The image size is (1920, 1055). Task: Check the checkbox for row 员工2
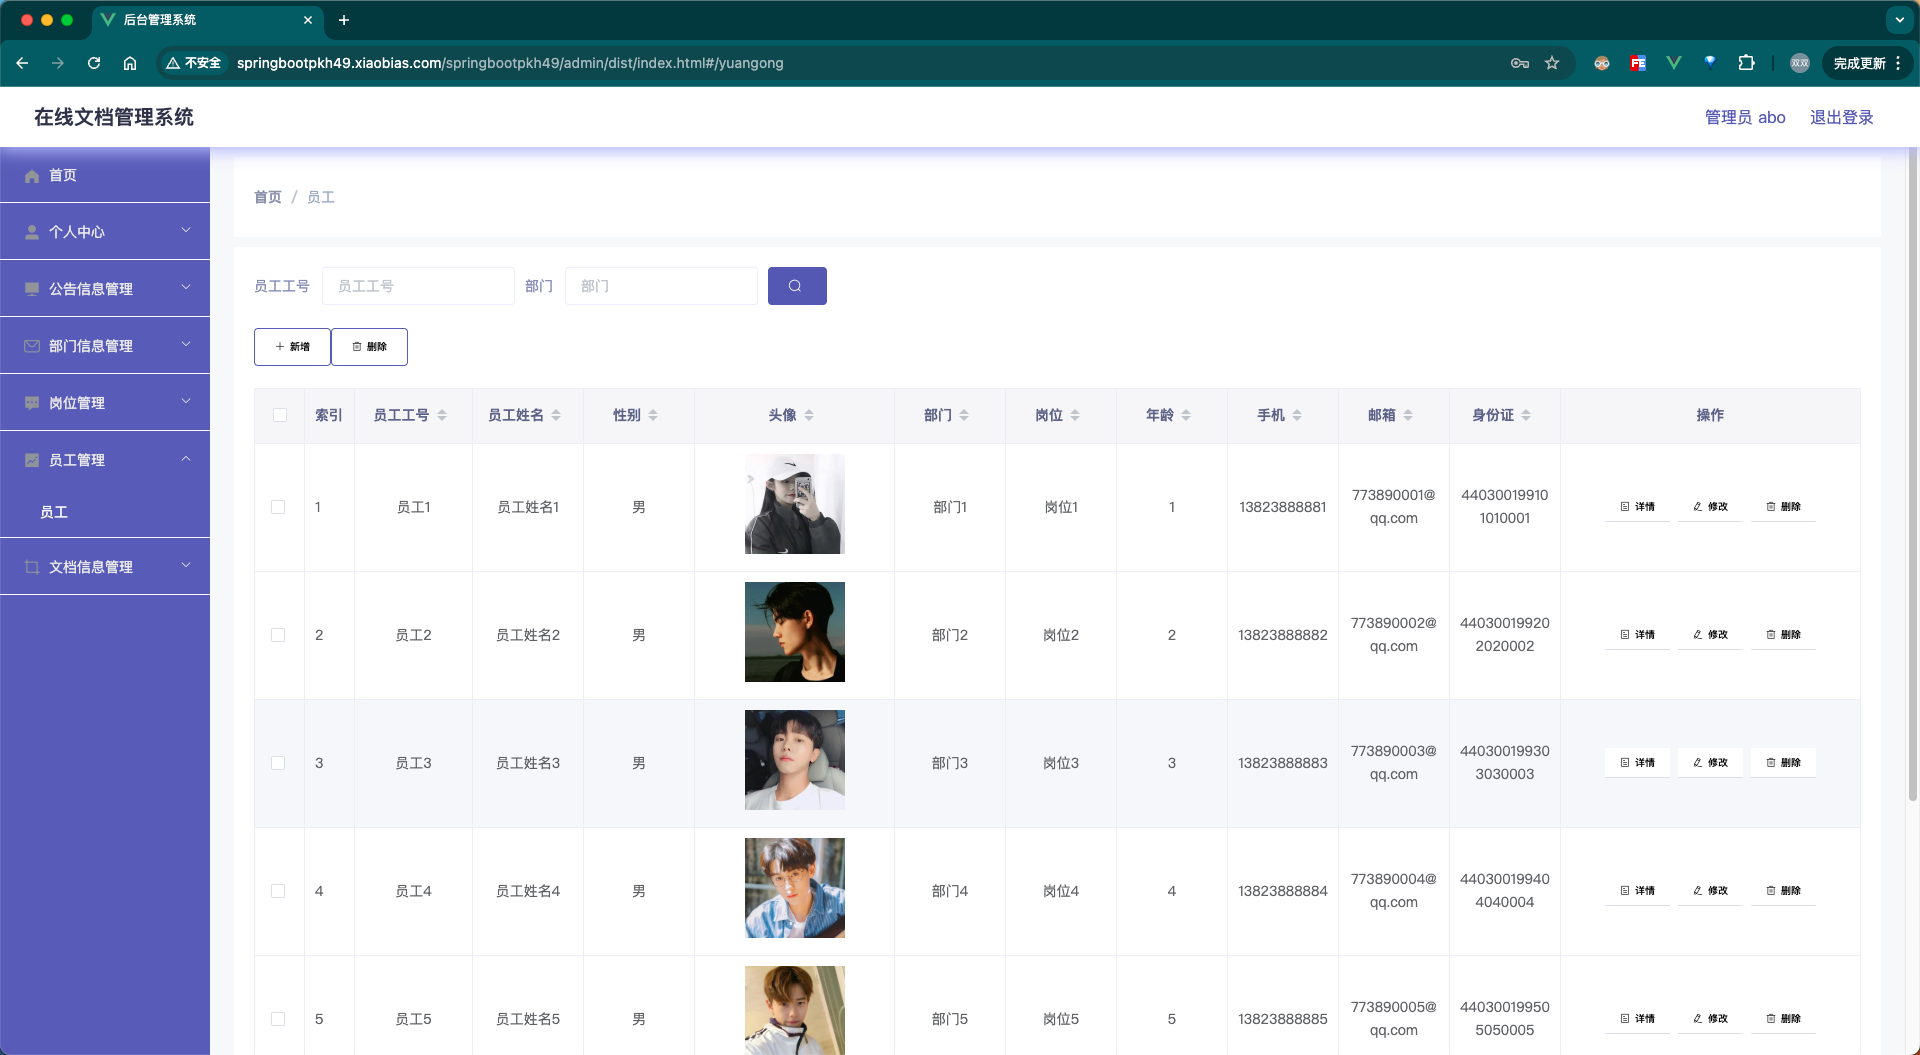(278, 635)
